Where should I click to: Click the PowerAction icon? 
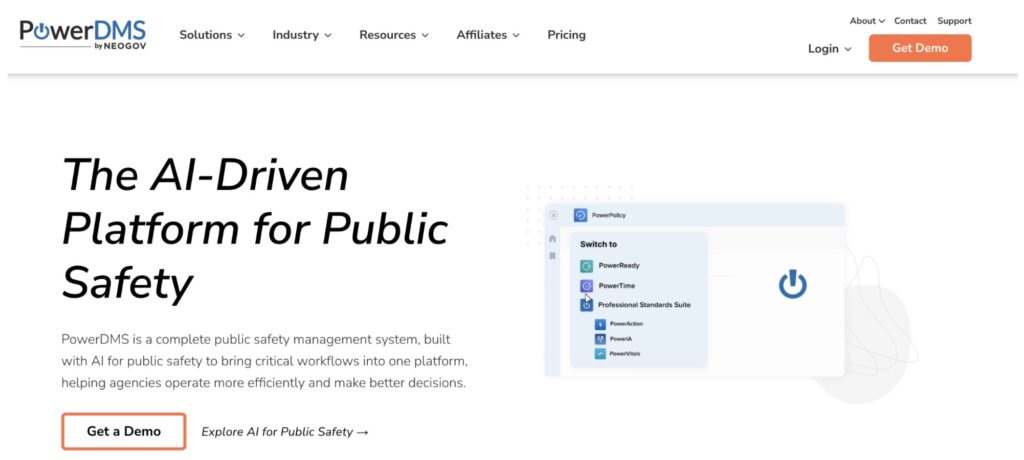tap(600, 323)
